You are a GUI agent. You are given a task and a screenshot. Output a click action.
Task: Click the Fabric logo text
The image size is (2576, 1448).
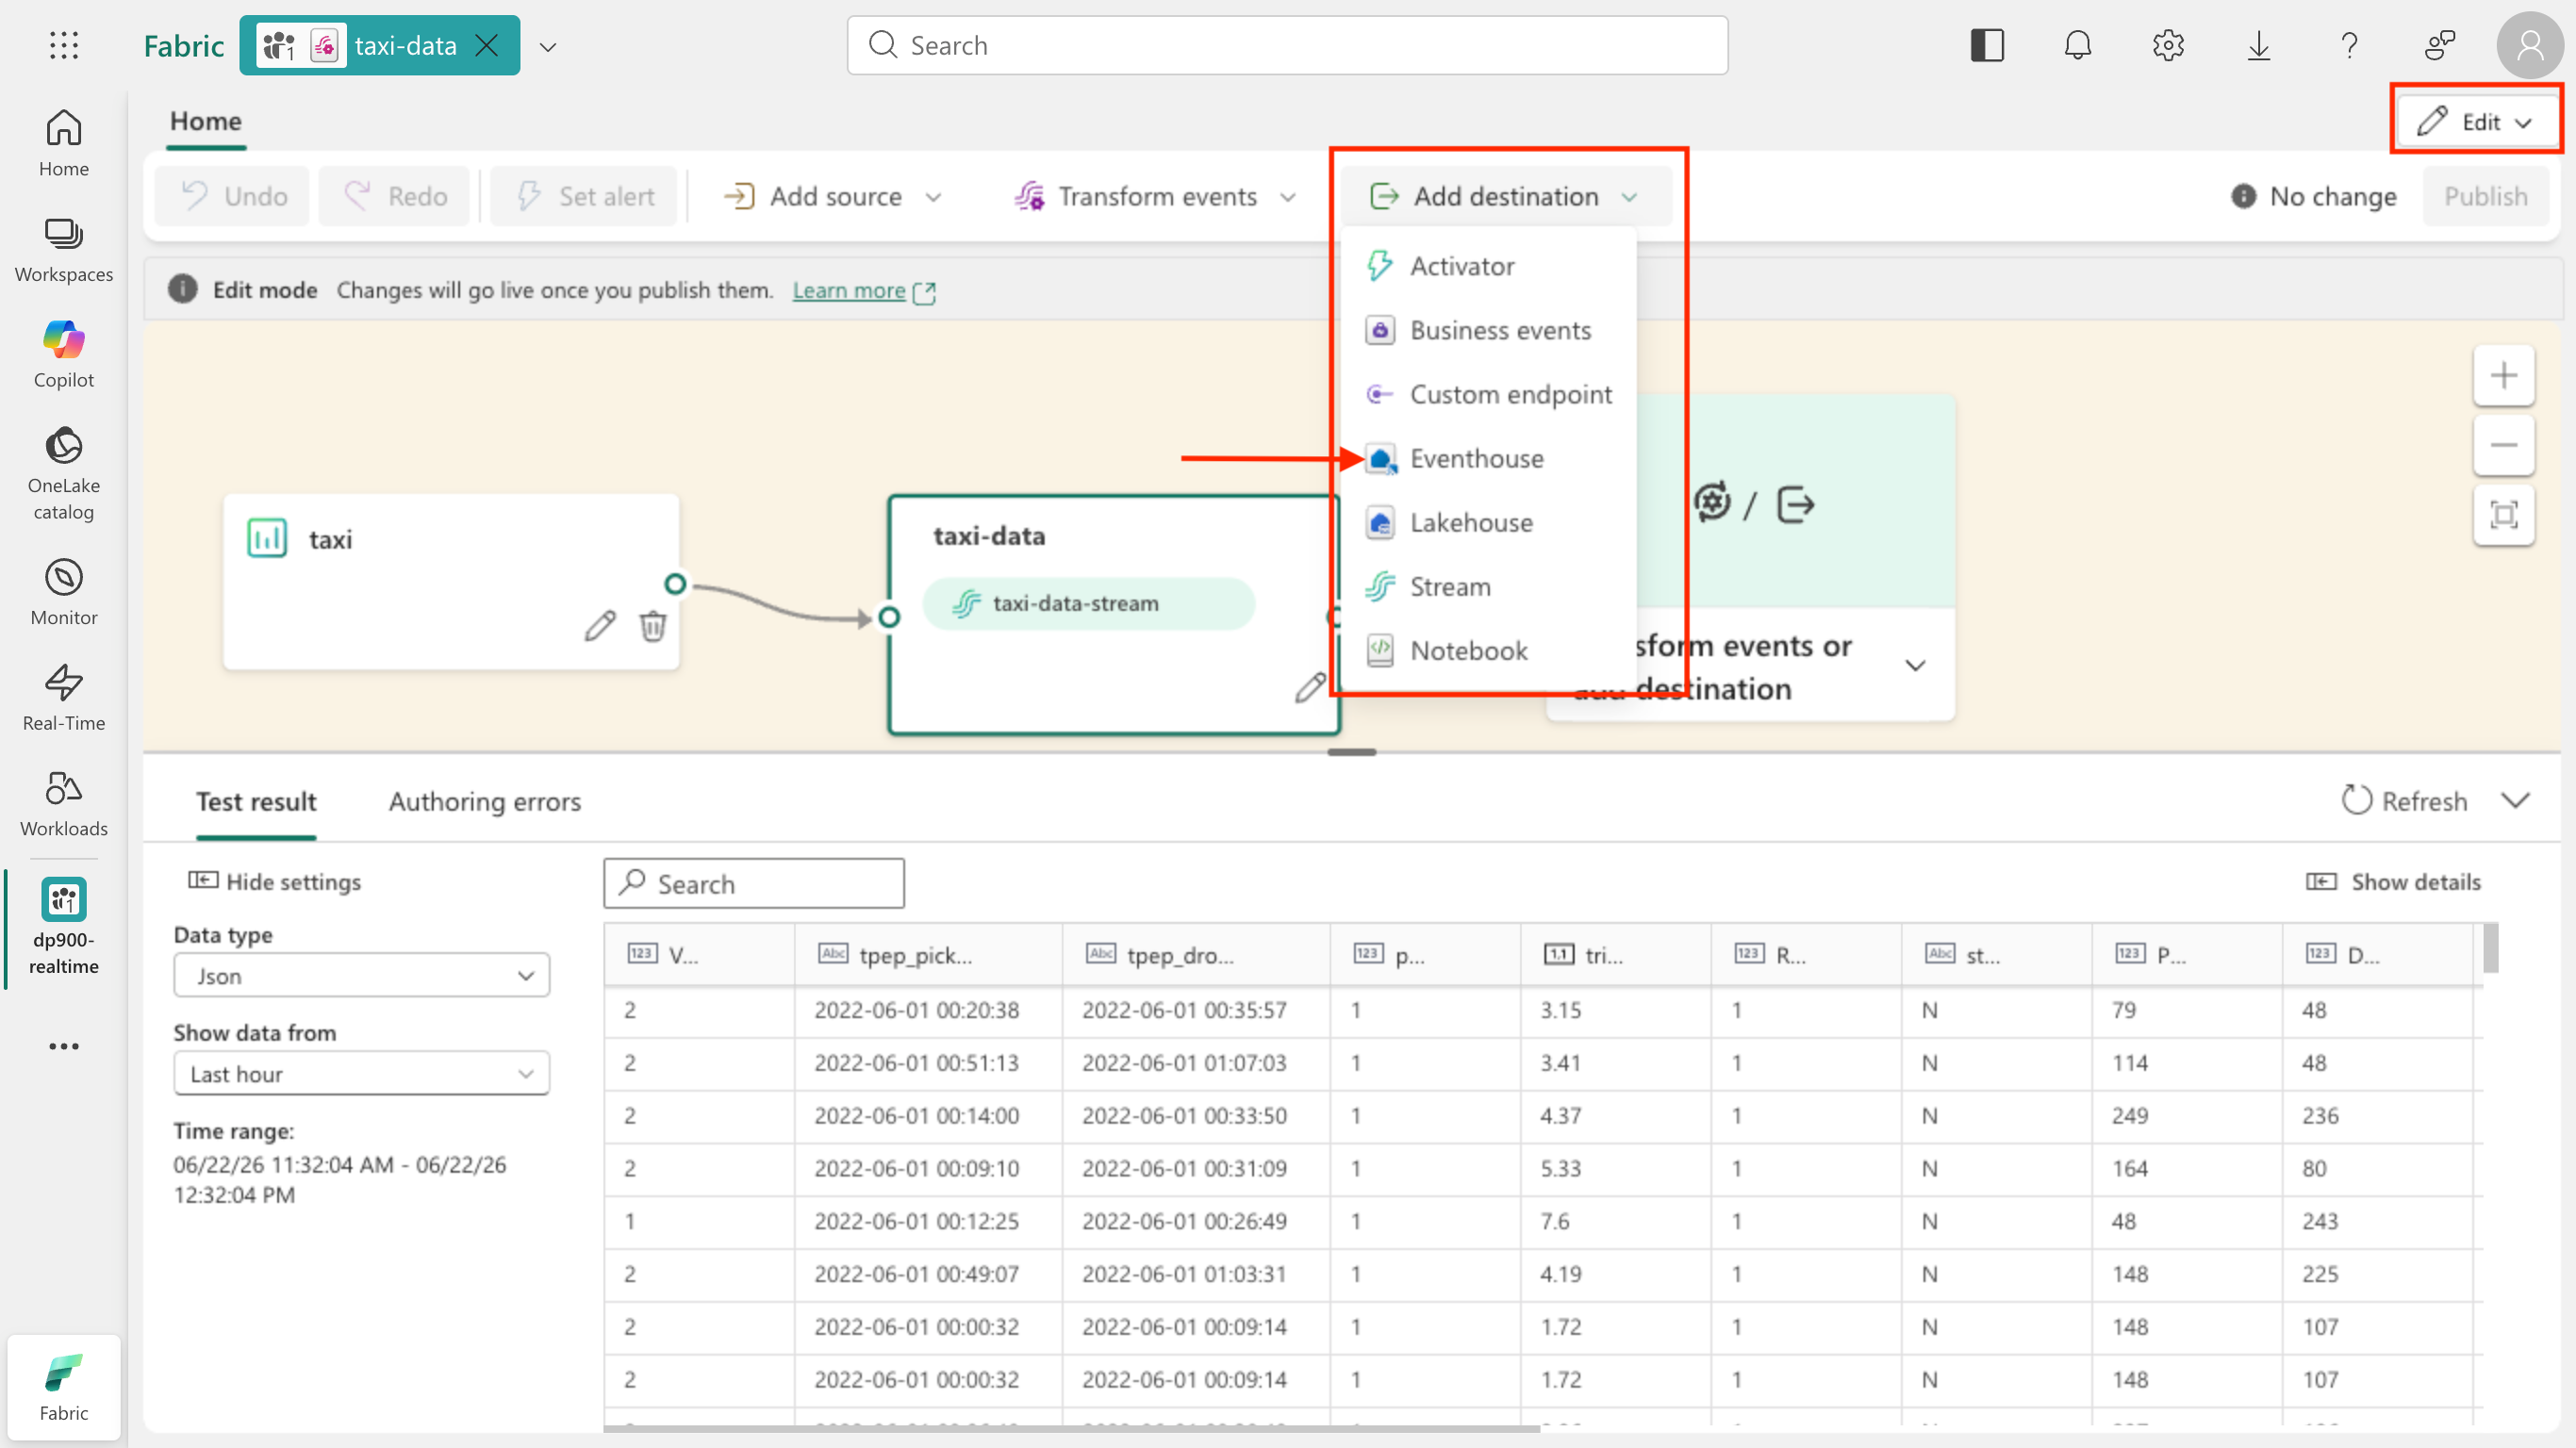[x=183, y=46]
